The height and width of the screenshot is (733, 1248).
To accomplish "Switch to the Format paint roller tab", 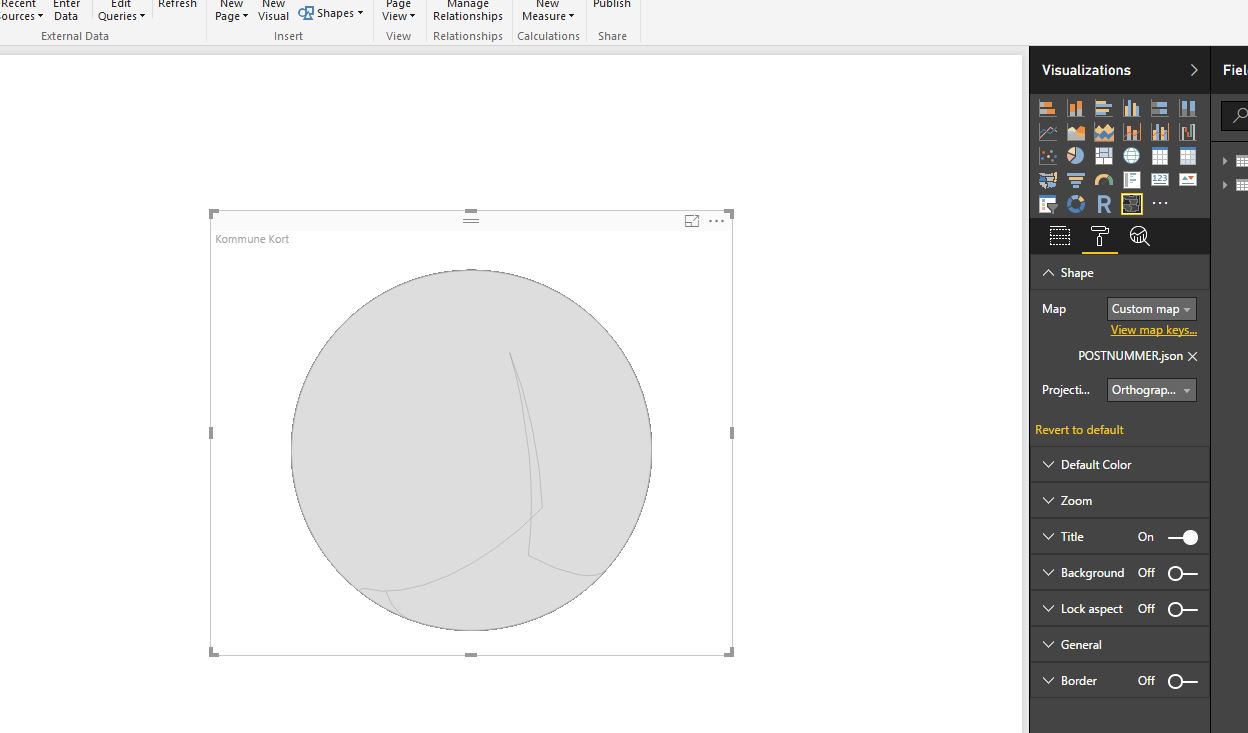I will (1099, 236).
